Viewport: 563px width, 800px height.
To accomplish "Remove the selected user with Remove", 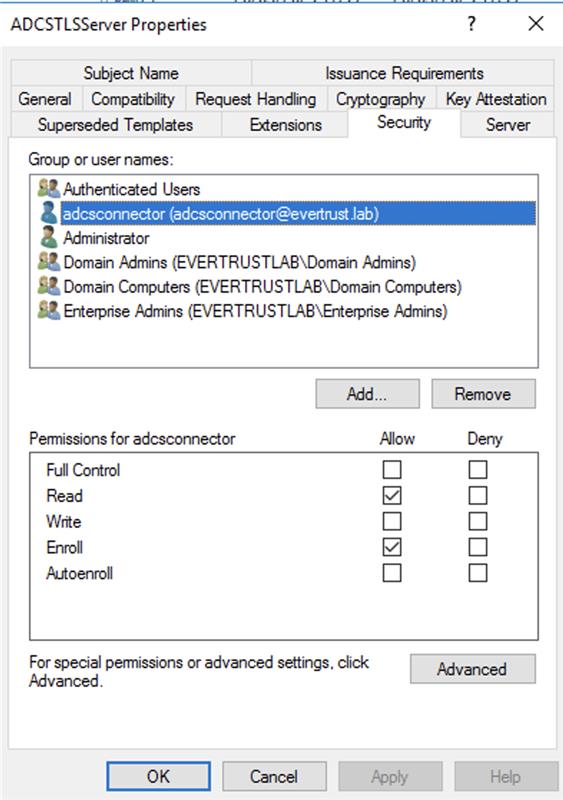I will (x=483, y=394).
